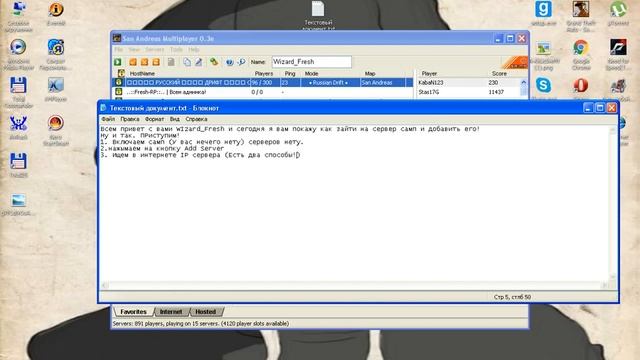Screen dimensions: 640x360
Task: Click the gray document icon in SA-MP toolbar
Action: click(x=171, y=62)
